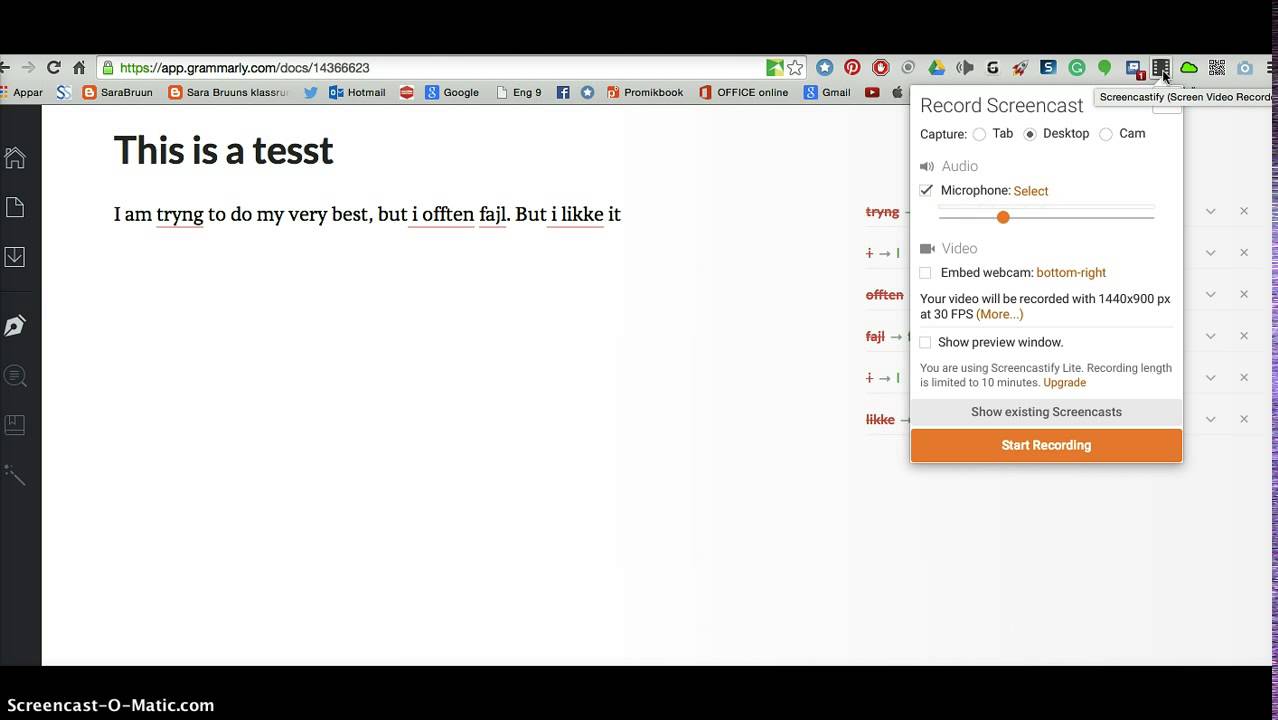Viewport: 1278px width, 720px height.
Task: Click the green Grammarly extension icon
Action: click(1077, 68)
